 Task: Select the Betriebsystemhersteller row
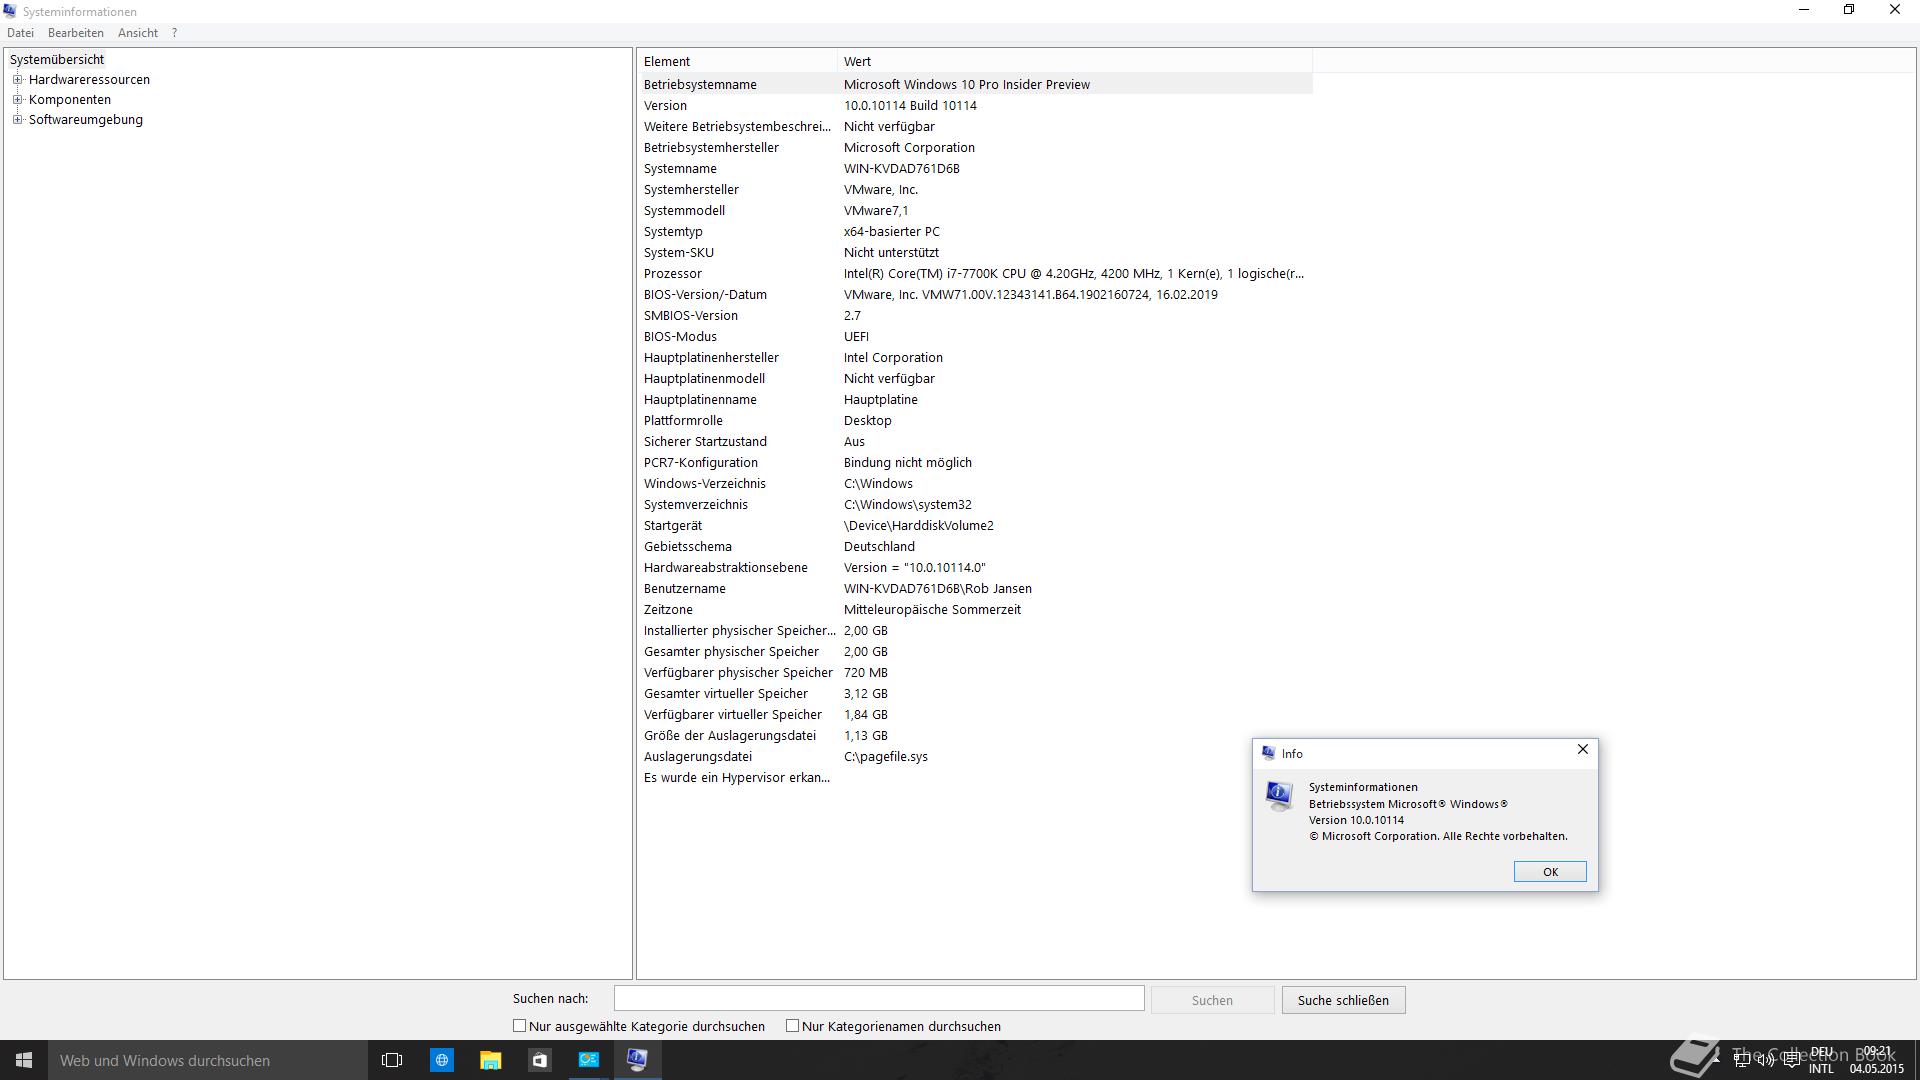pos(975,147)
